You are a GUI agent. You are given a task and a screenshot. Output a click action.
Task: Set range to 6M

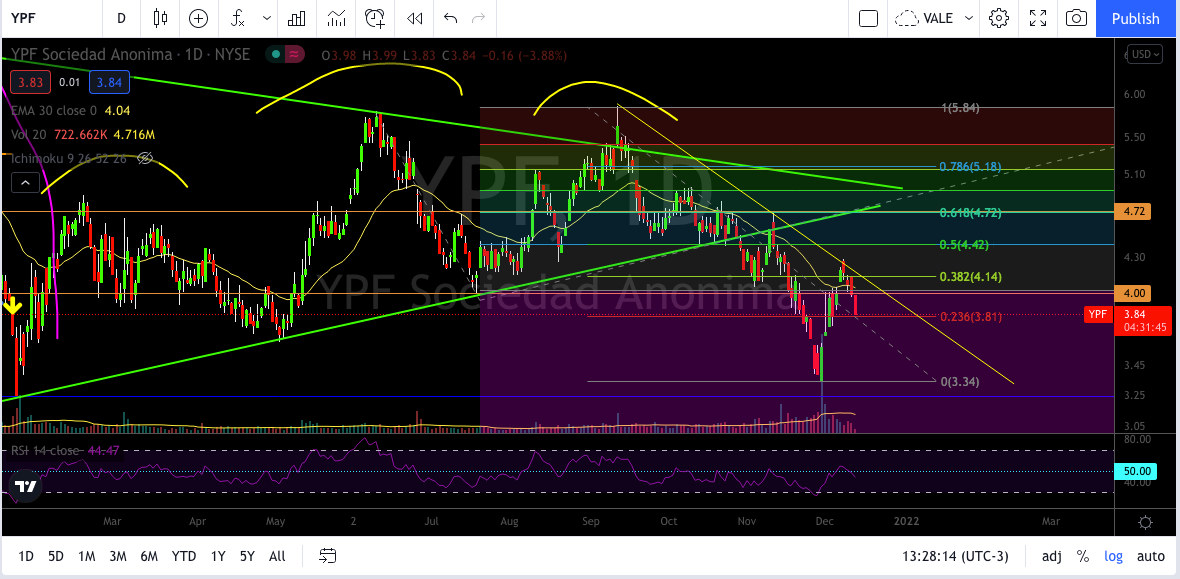(149, 556)
